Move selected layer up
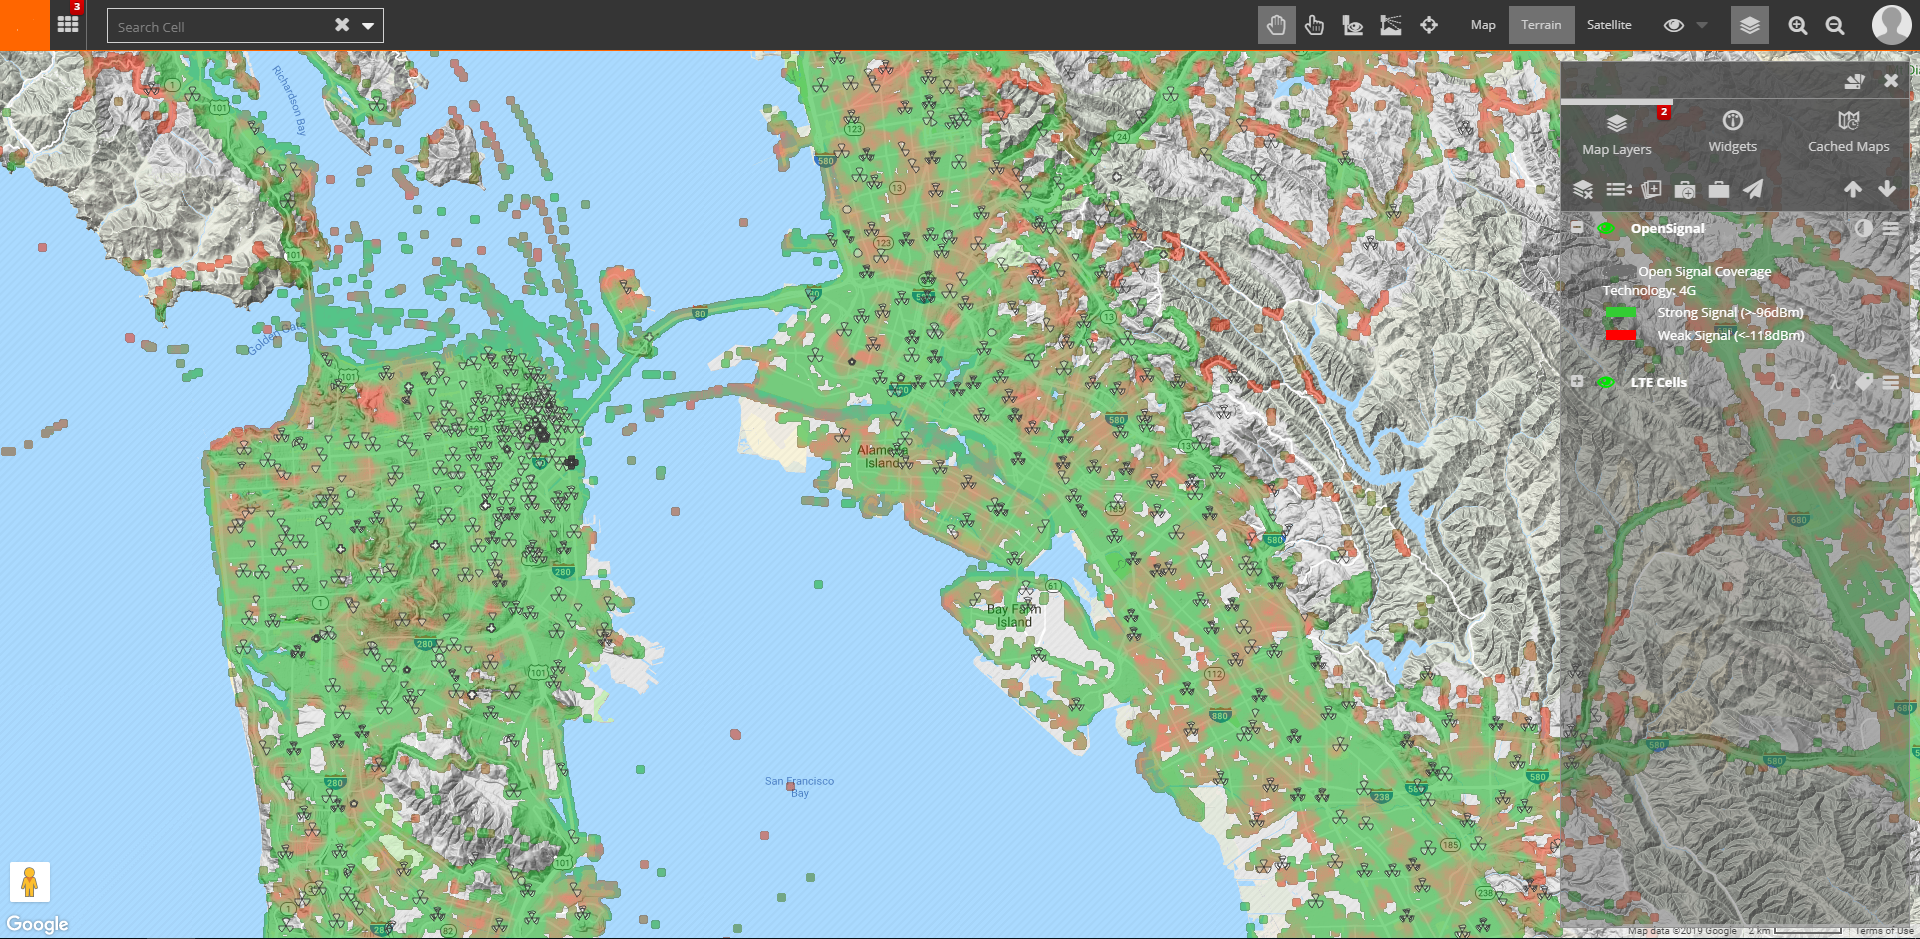The height and width of the screenshot is (939, 1920). click(x=1853, y=189)
